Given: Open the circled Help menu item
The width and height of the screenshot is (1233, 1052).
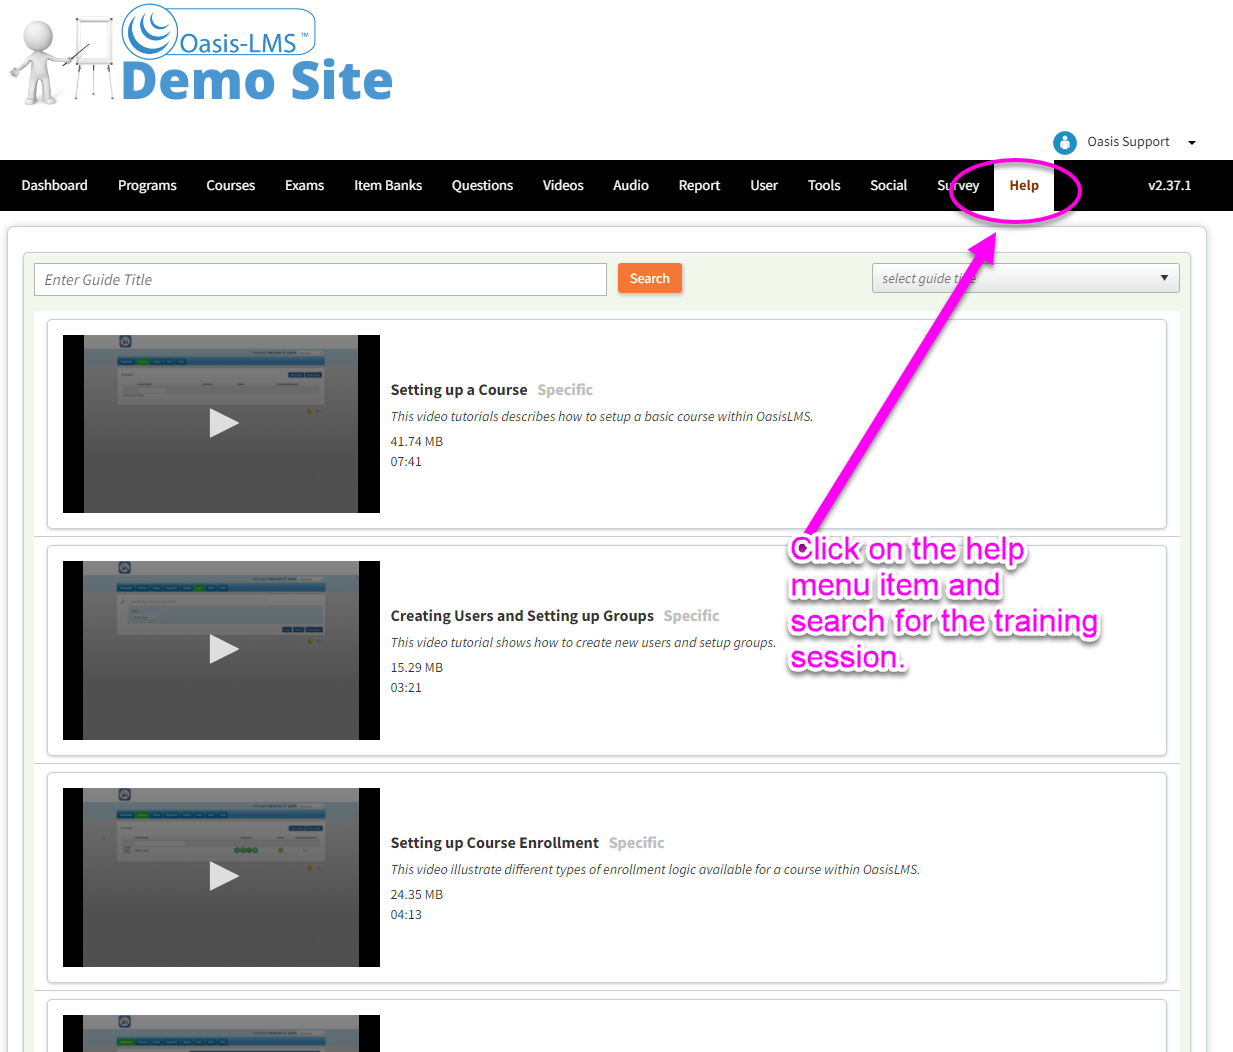Looking at the screenshot, I should (1023, 185).
